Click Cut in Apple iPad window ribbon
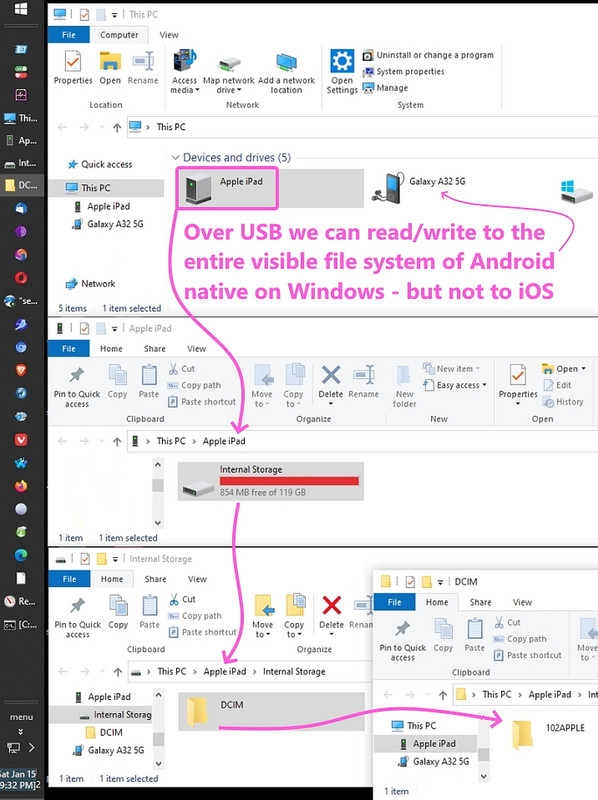 182,369
